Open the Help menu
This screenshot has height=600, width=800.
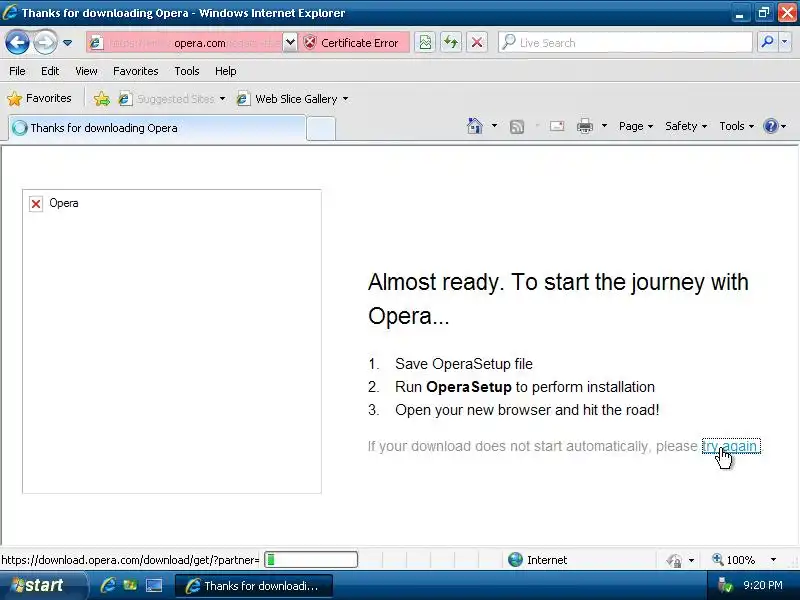pos(226,71)
